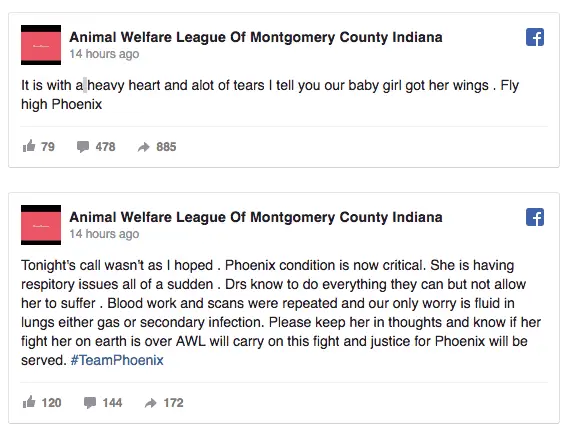Open the page name link on the second post

click(x=256, y=217)
